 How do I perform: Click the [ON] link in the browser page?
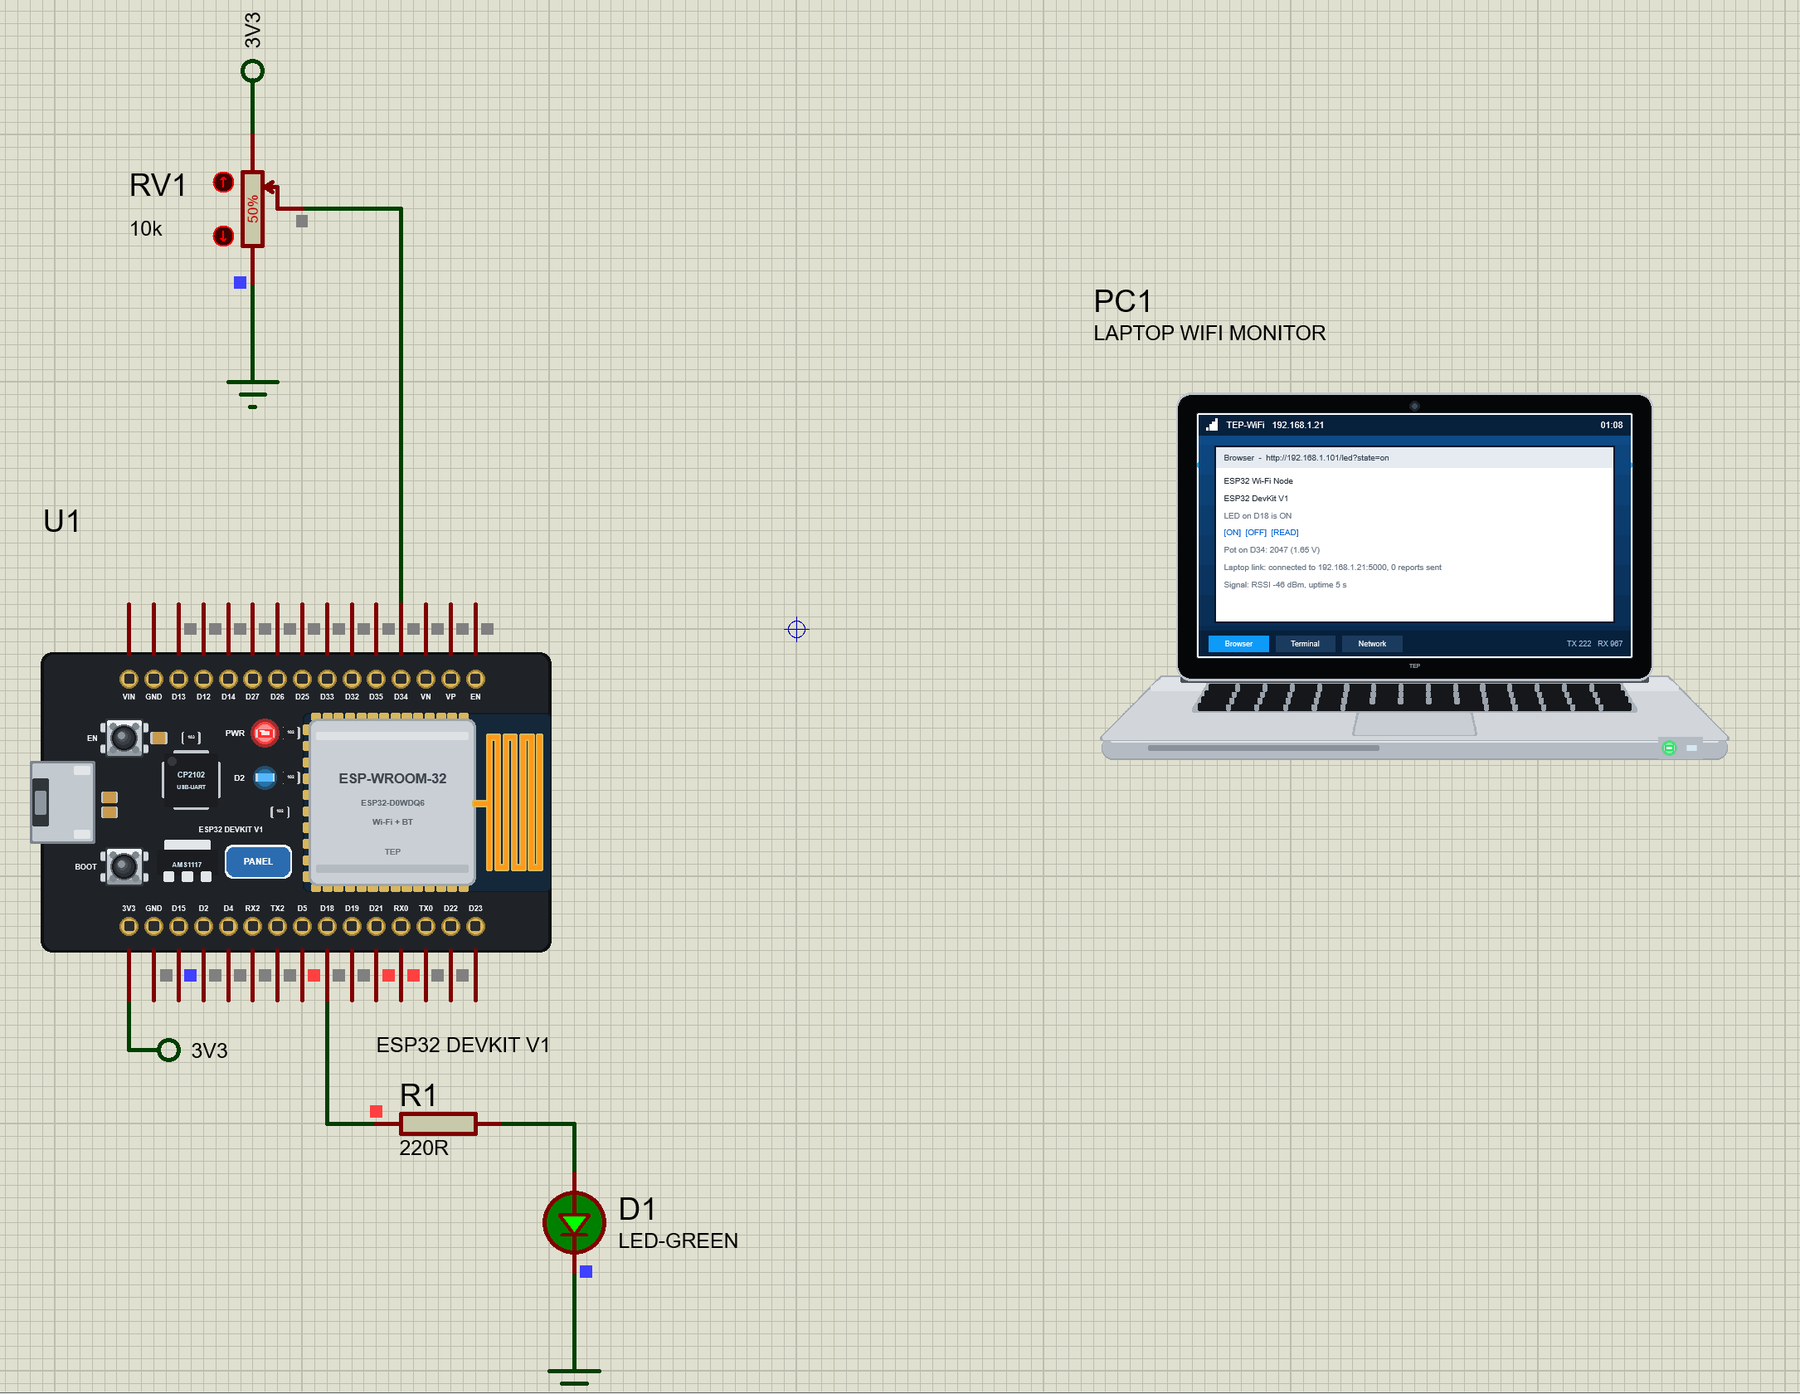tap(1232, 533)
